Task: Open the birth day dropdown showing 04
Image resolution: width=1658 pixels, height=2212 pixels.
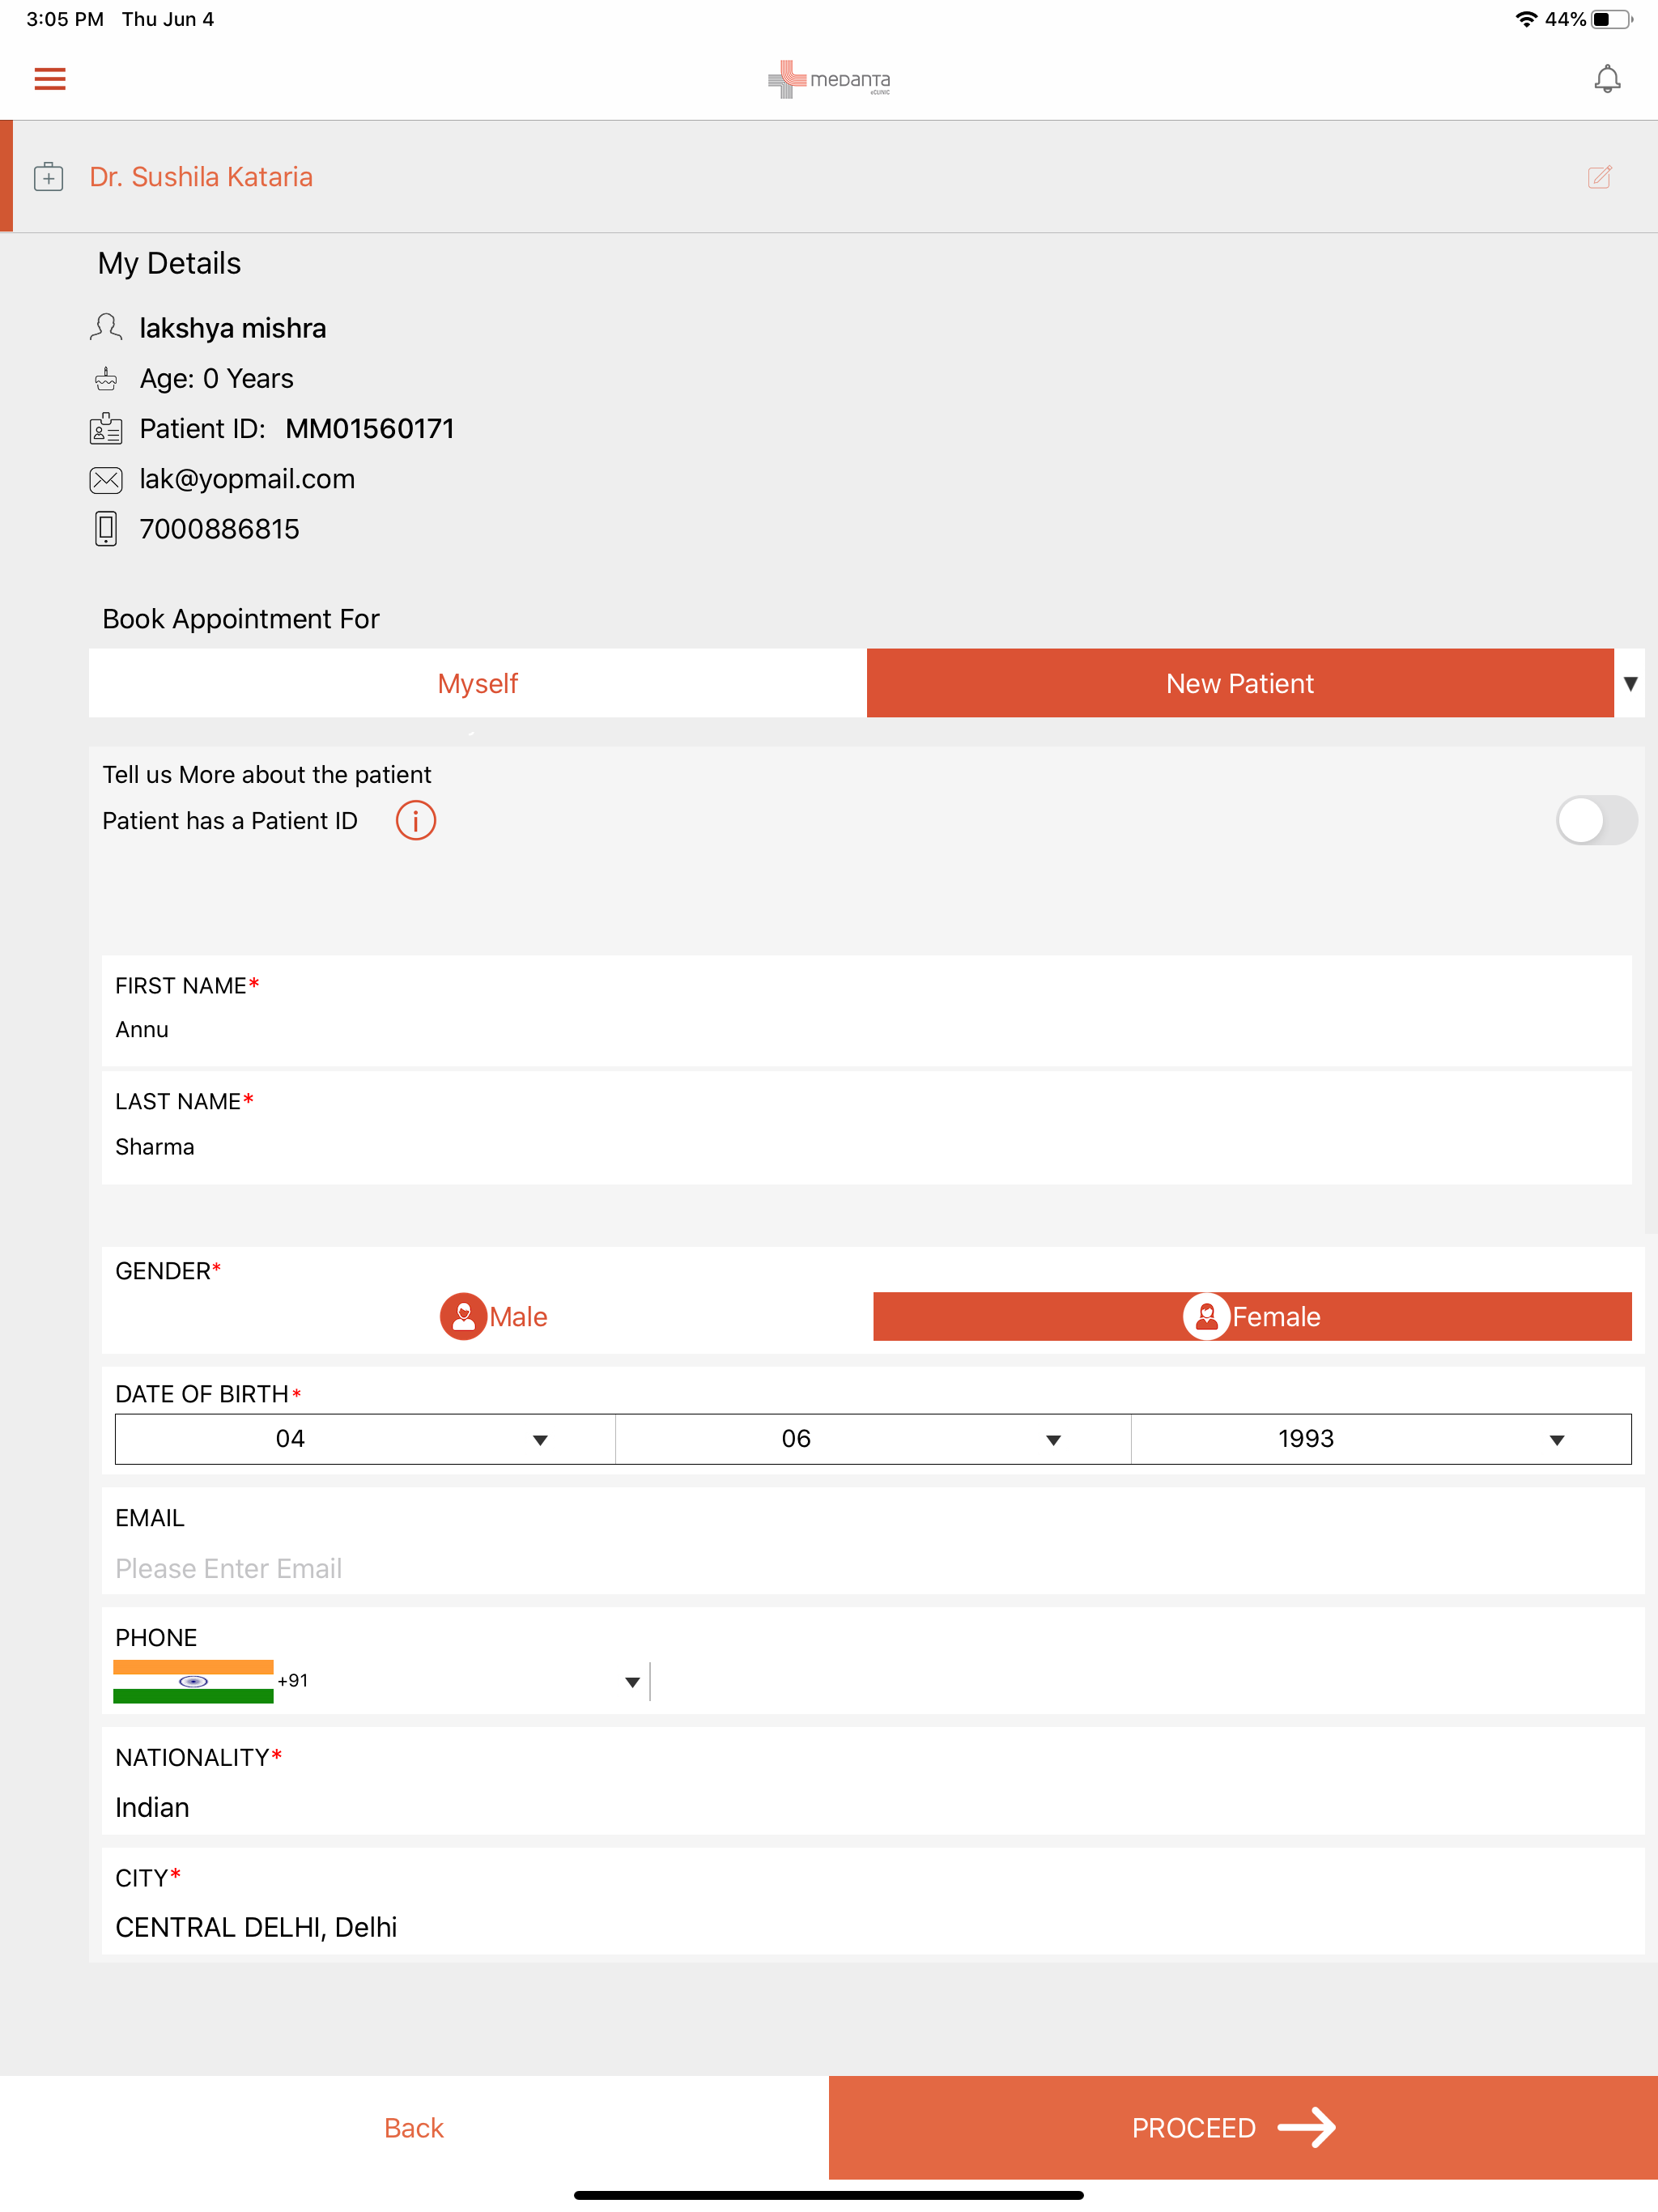Action: tap(365, 1439)
